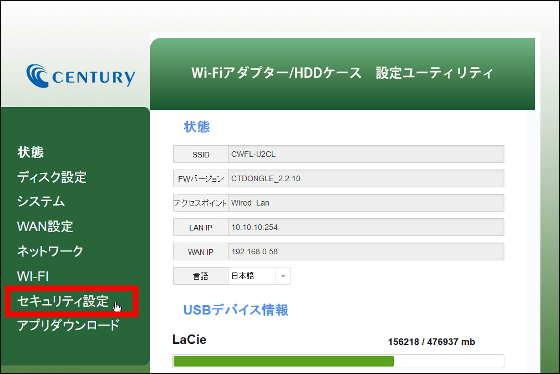The image size is (560, 374).
Task: Open the 言語 language dropdown
Action: coord(259,276)
